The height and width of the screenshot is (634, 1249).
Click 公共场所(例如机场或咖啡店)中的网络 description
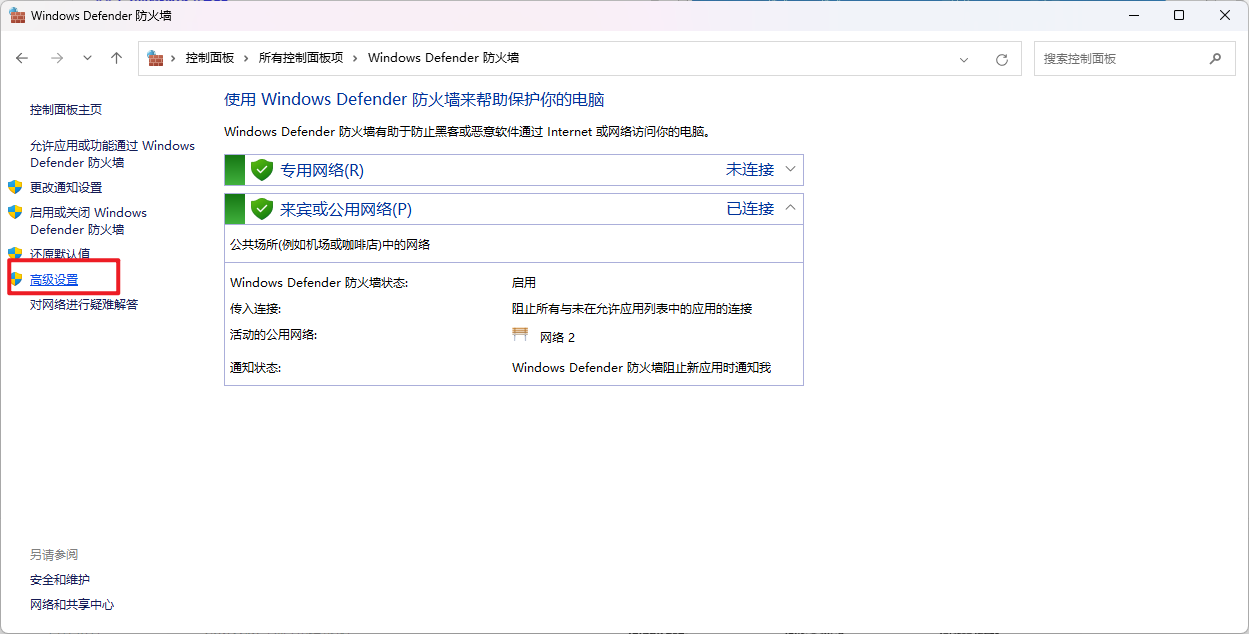point(330,244)
